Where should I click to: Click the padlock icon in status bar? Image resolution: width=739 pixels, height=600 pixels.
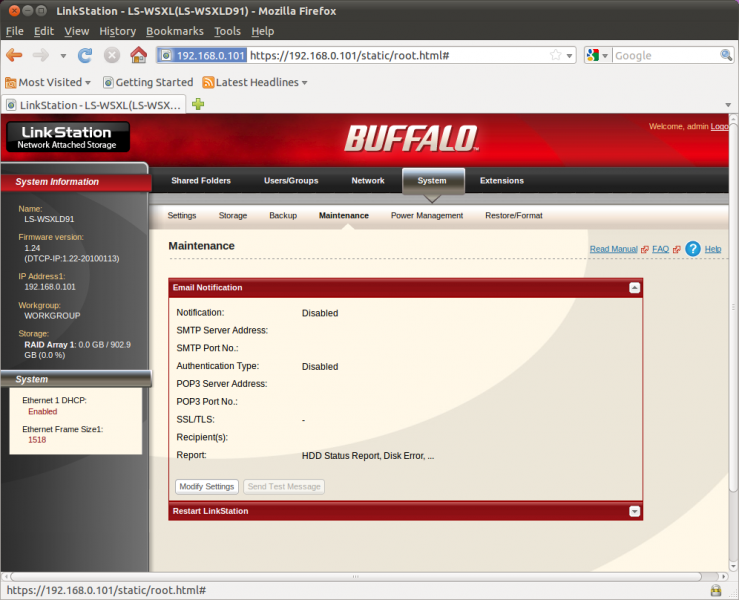pyautogui.click(x=716, y=590)
